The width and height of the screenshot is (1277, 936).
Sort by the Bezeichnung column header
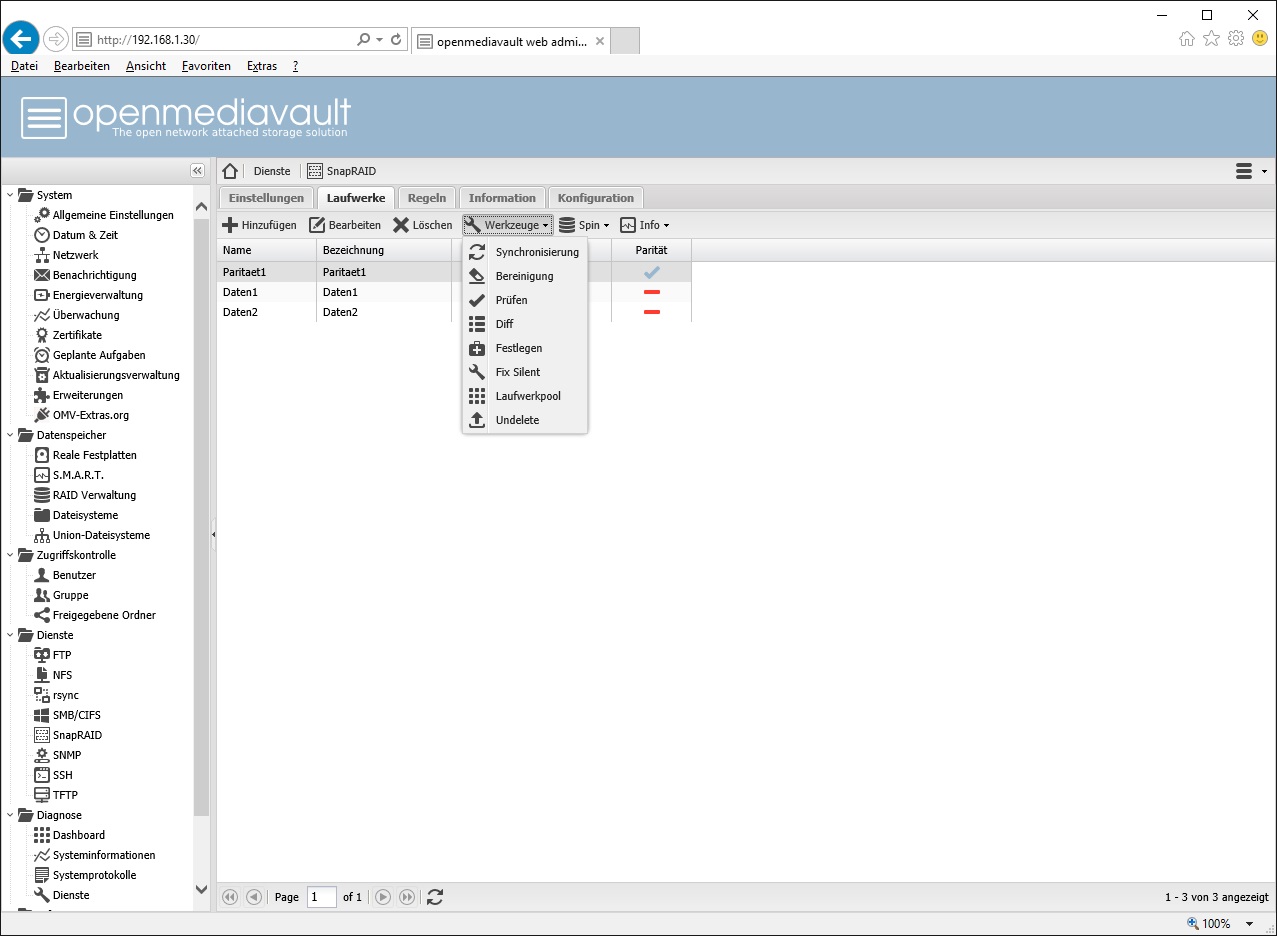click(384, 250)
